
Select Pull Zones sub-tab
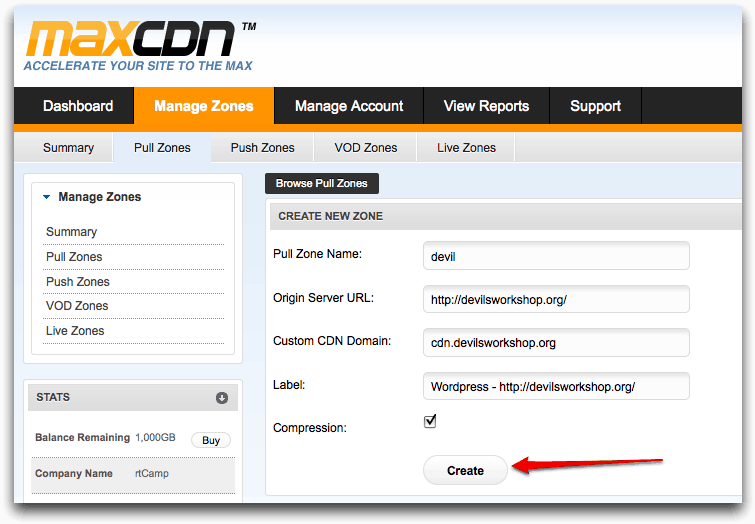click(x=162, y=148)
